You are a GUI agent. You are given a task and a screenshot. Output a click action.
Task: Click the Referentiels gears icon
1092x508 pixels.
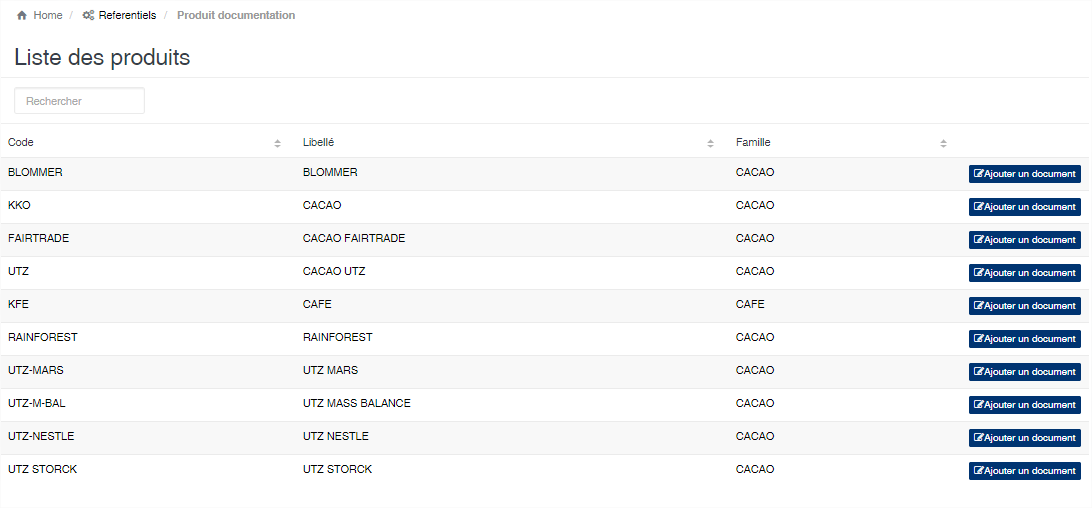[88, 15]
